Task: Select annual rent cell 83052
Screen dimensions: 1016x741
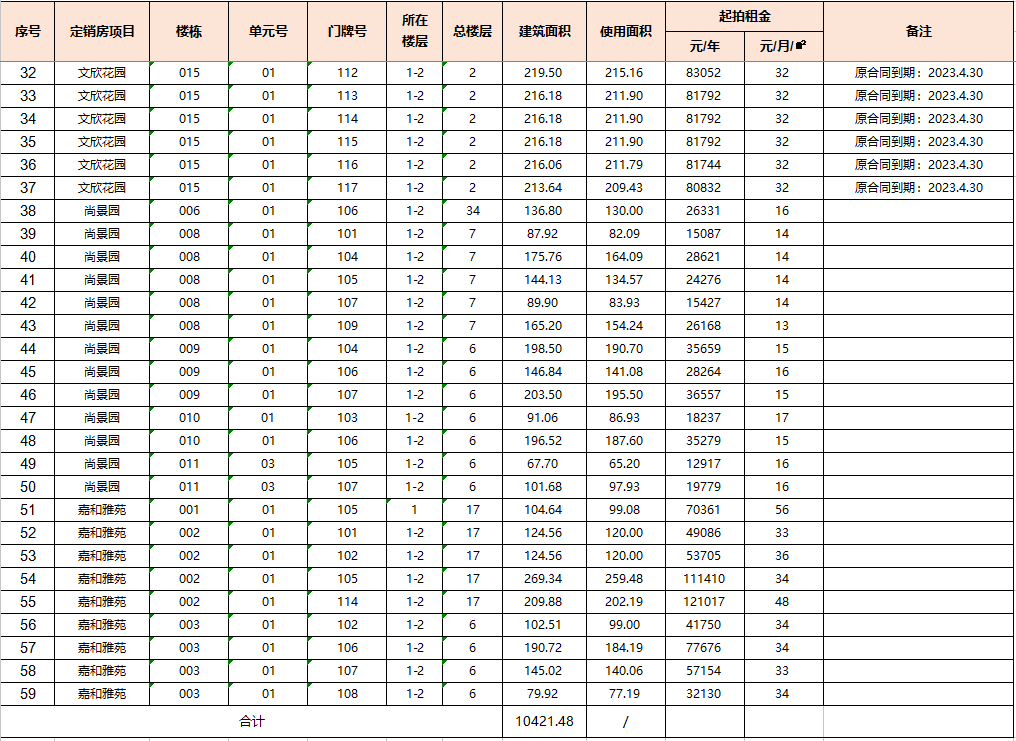Action: (704, 73)
